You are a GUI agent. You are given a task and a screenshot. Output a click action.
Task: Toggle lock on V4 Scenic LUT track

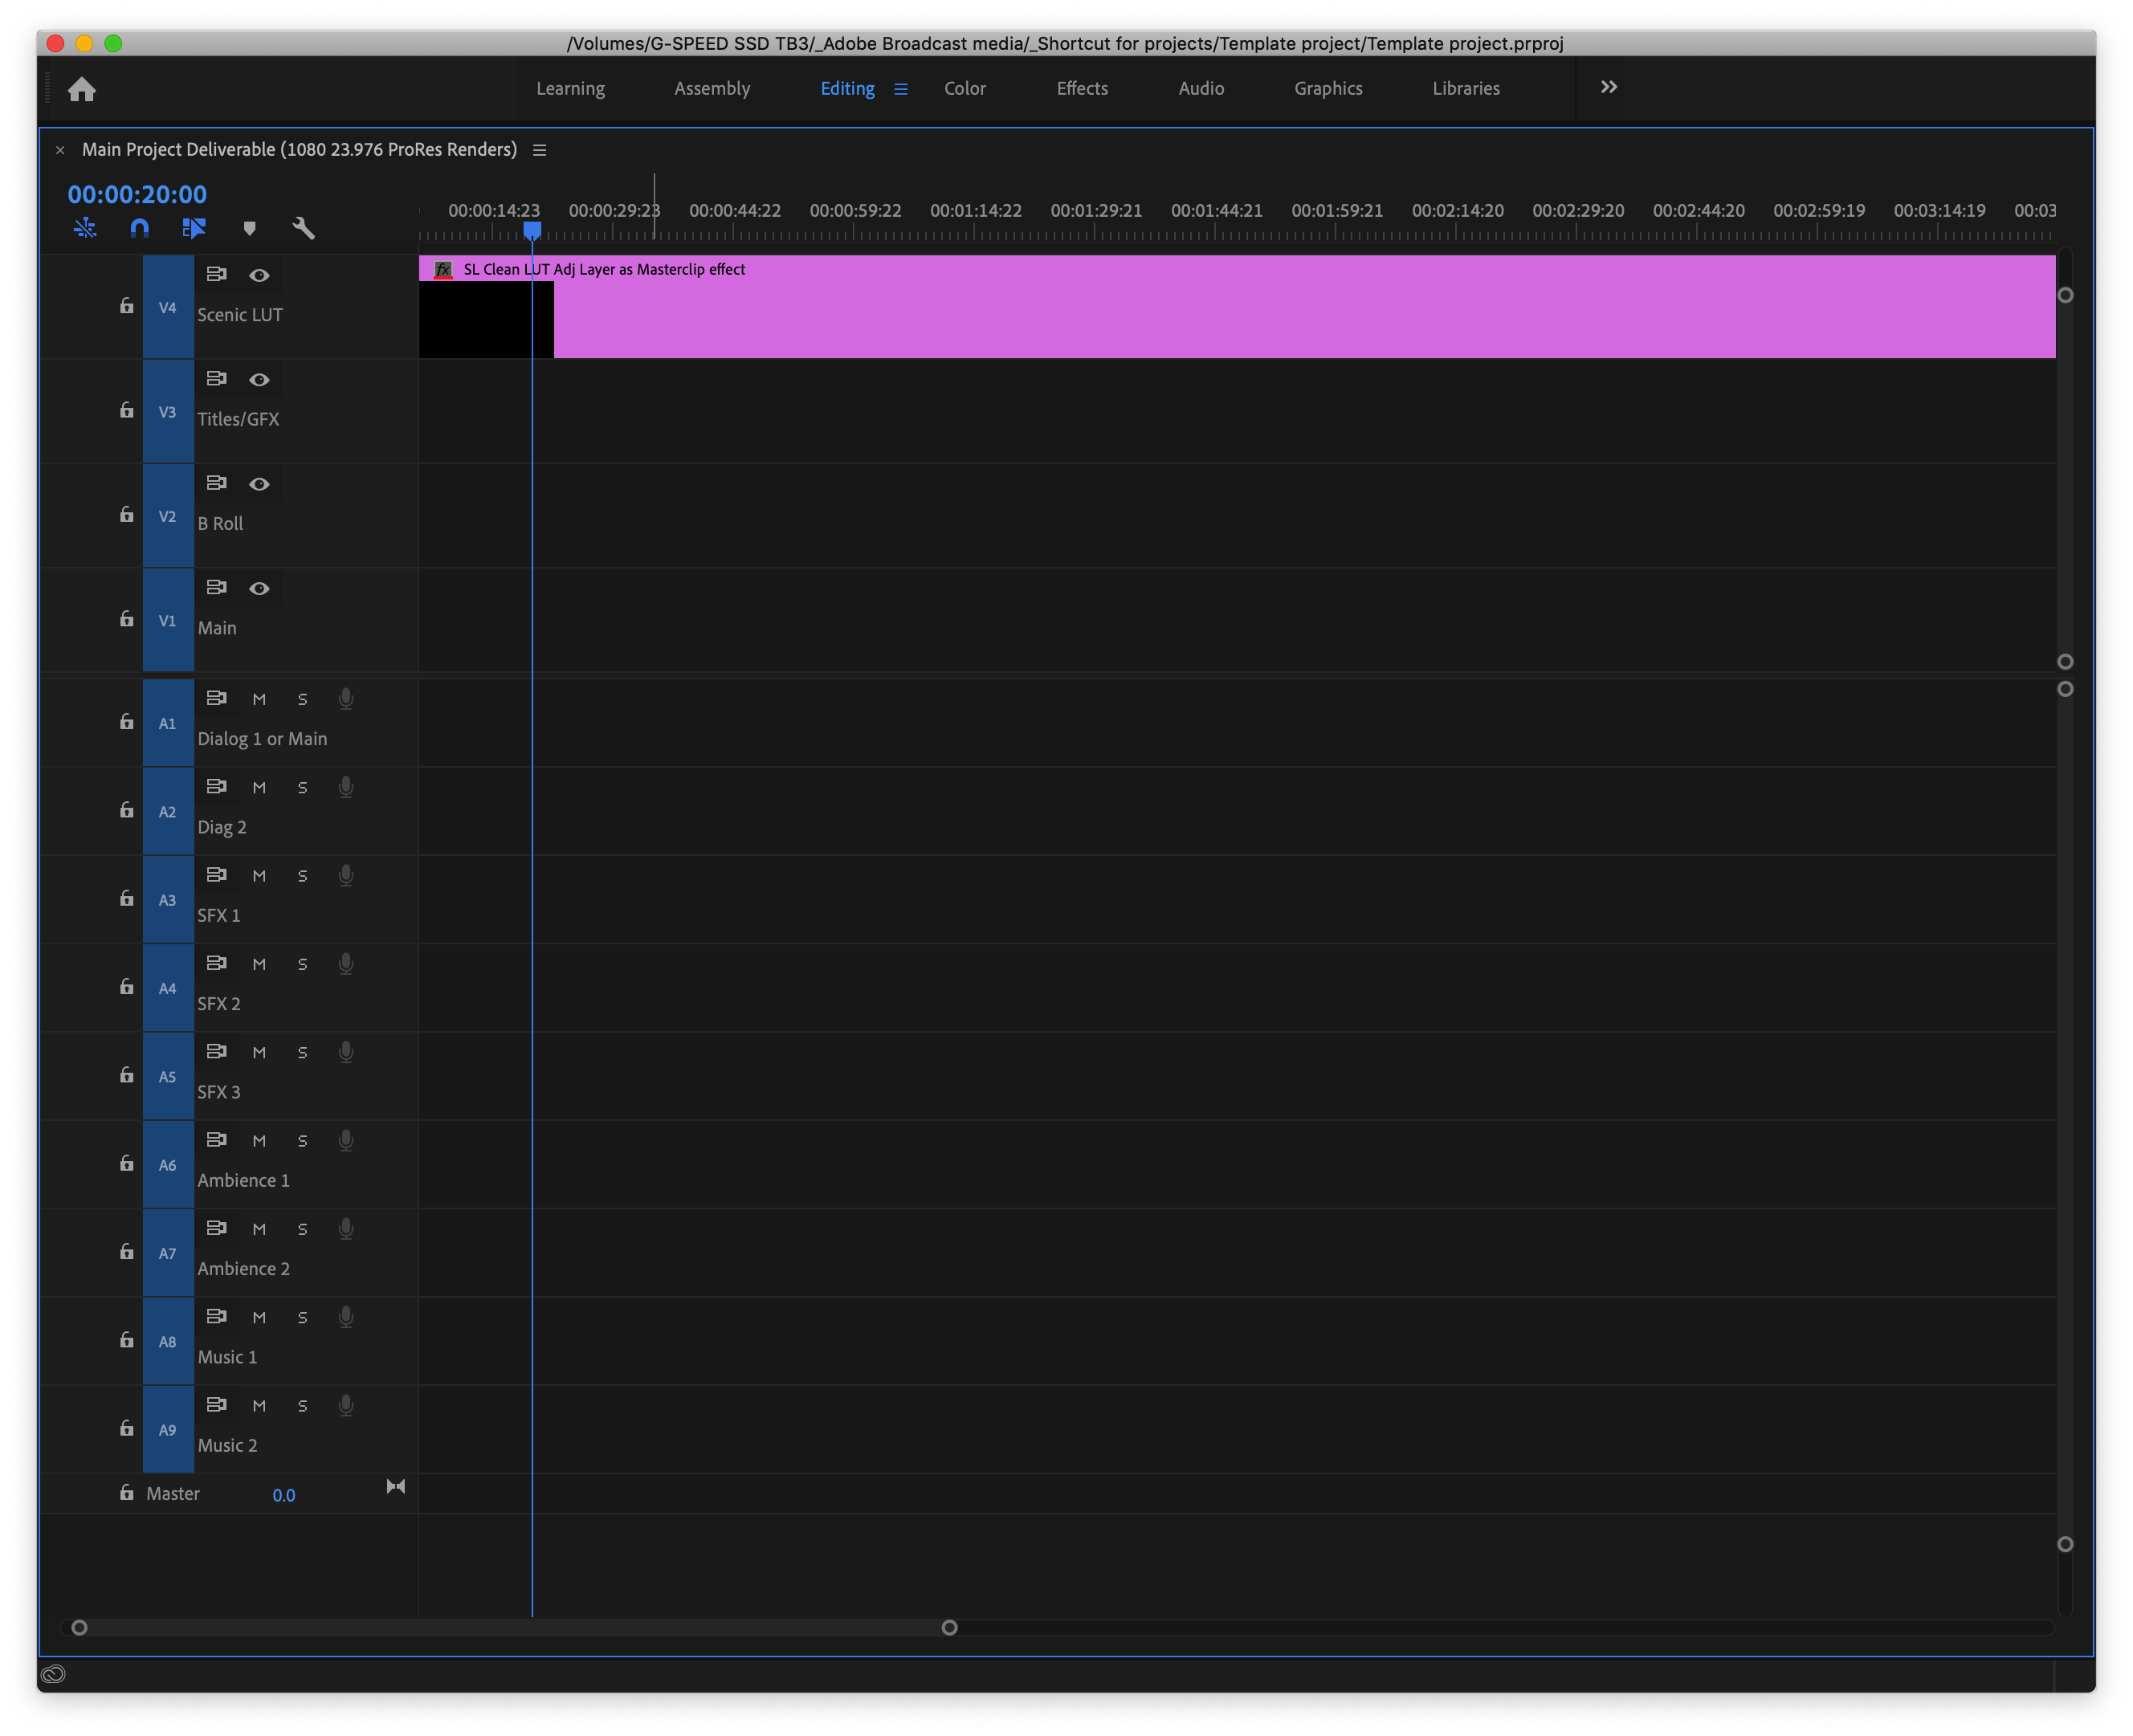tap(127, 306)
